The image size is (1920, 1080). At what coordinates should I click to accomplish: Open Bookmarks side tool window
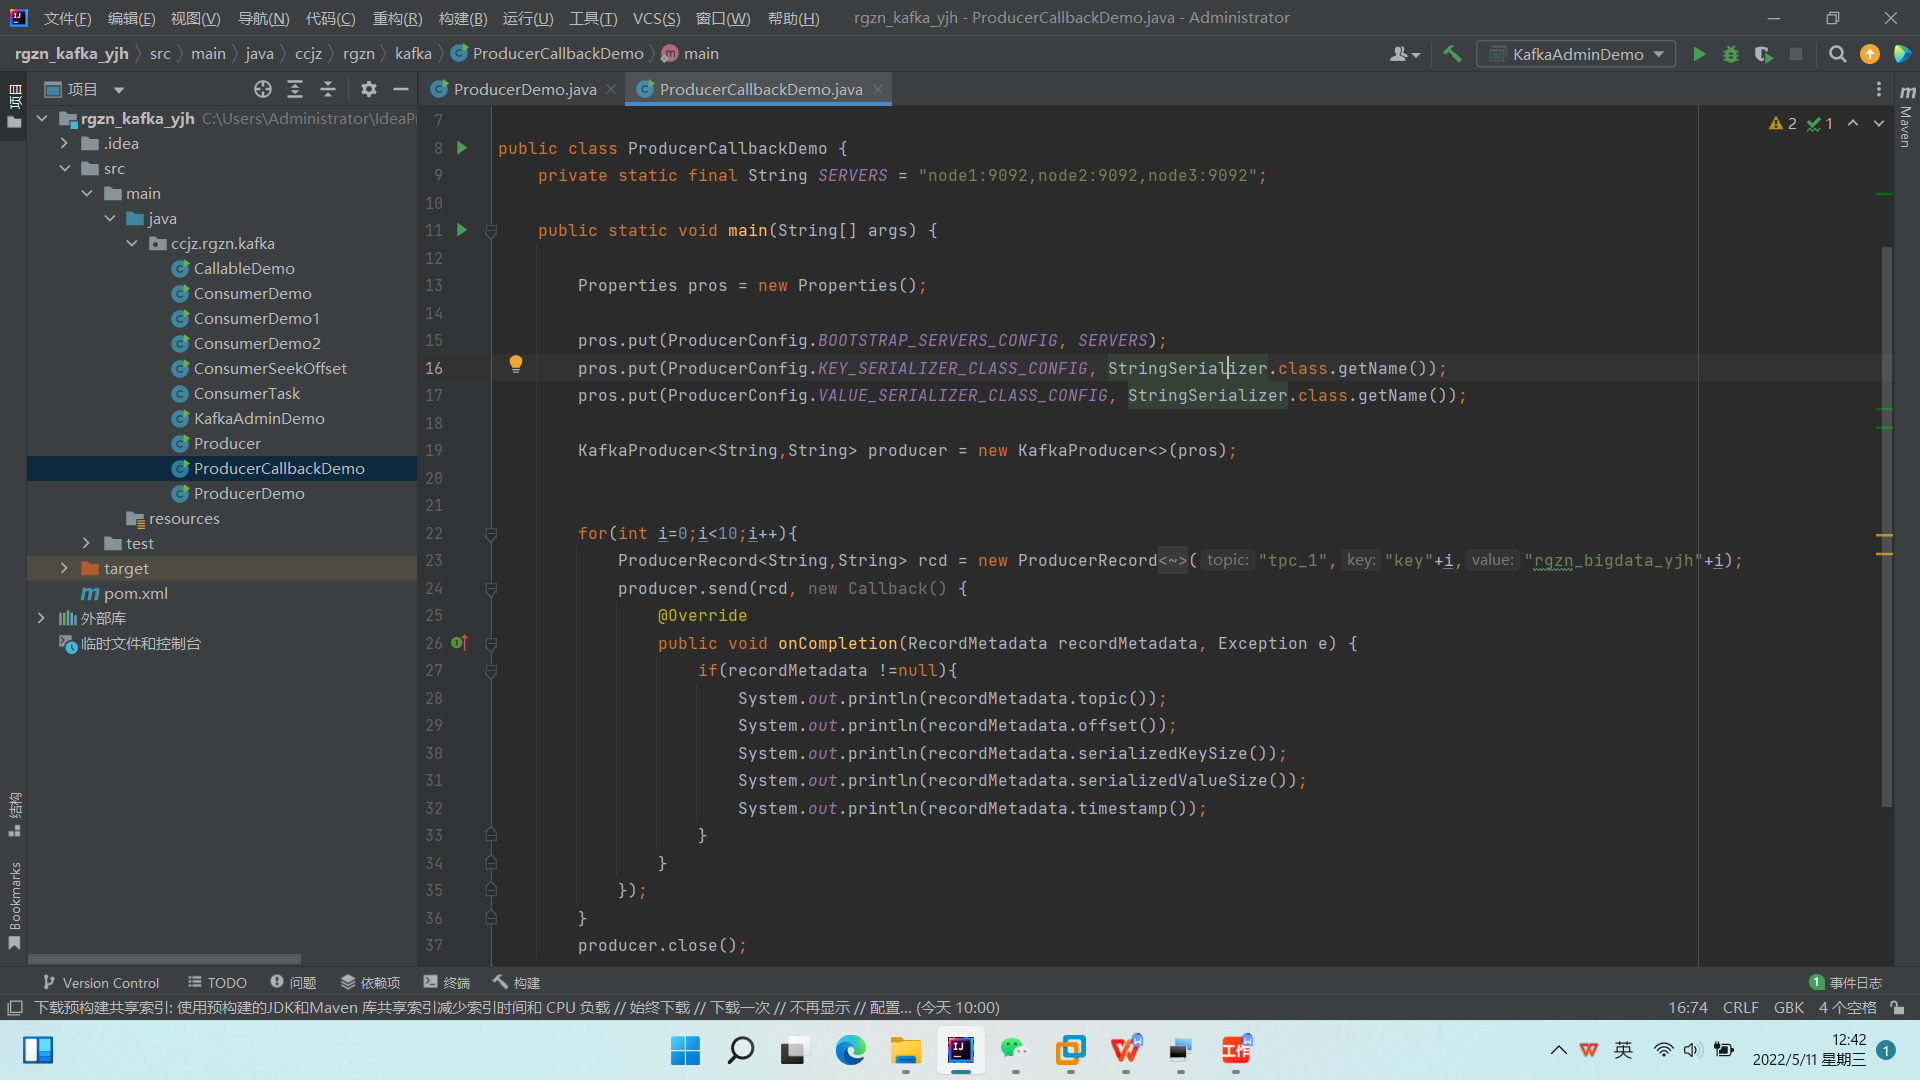pos(14,905)
